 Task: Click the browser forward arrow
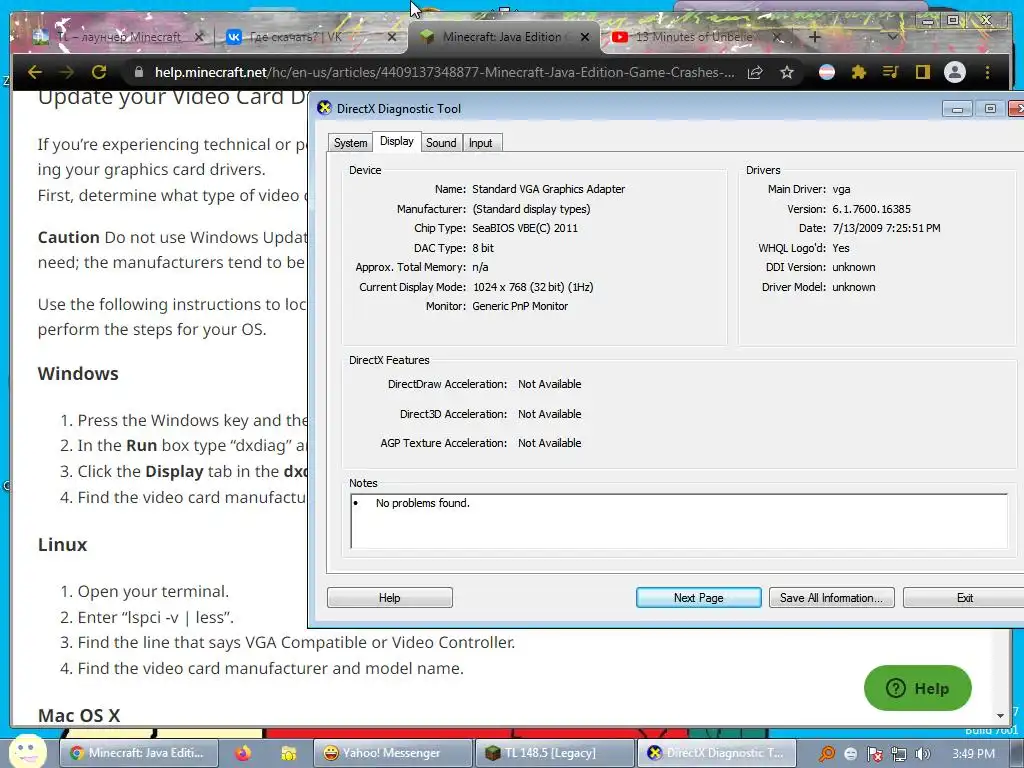[66, 72]
